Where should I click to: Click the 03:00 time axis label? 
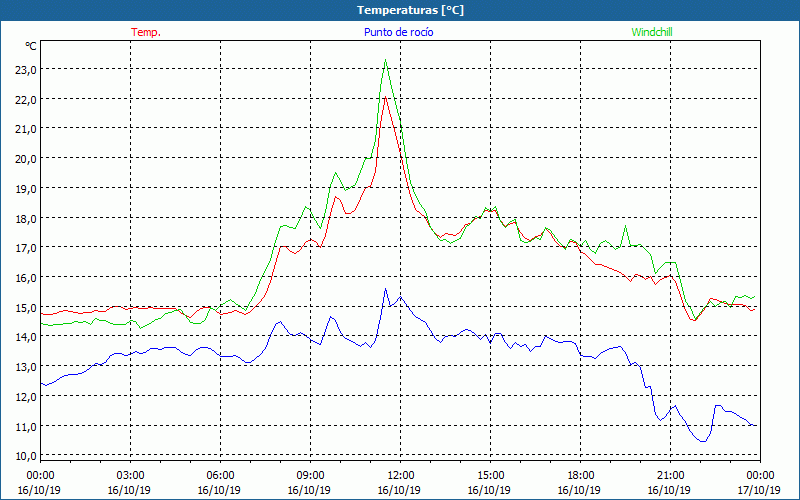point(130,476)
